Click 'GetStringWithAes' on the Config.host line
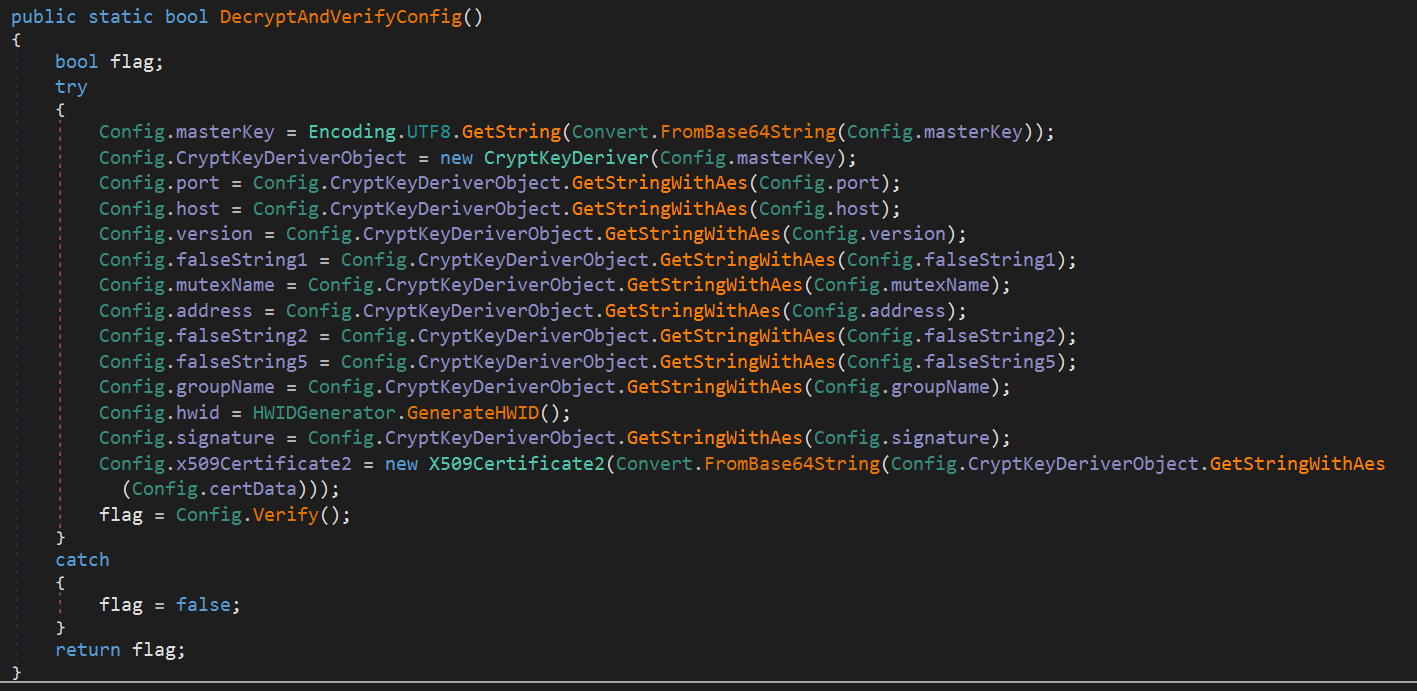This screenshot has height=691, width=1417. click(659, 209)
